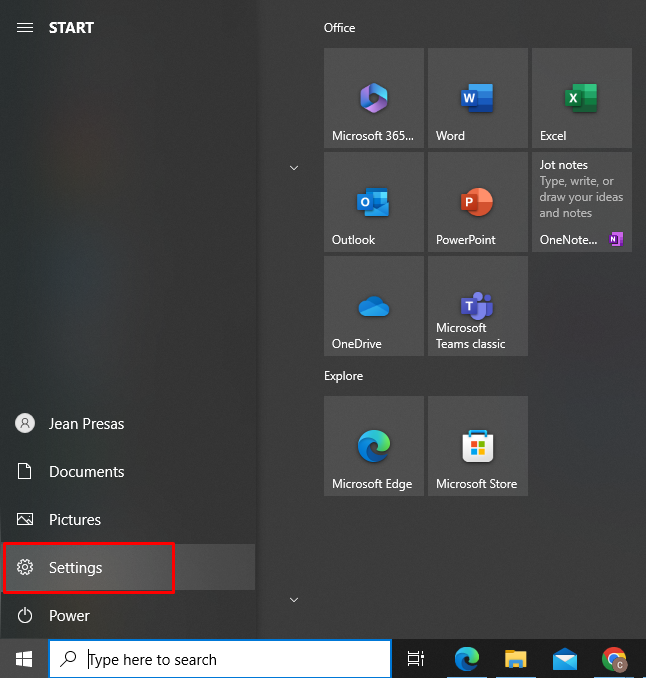
Task: Open the Documents folder shortcut
Action: pyautogui.click(x=128, y=471)
